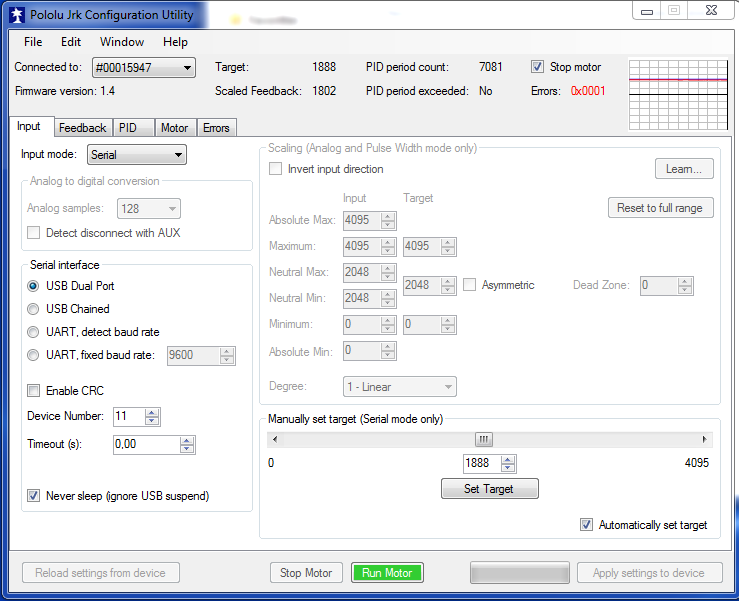Image resolution: width=739 pixels, height=601 pixels.
Task: Click the Device Number stepper arrows
Action: (x=152, y=417)
